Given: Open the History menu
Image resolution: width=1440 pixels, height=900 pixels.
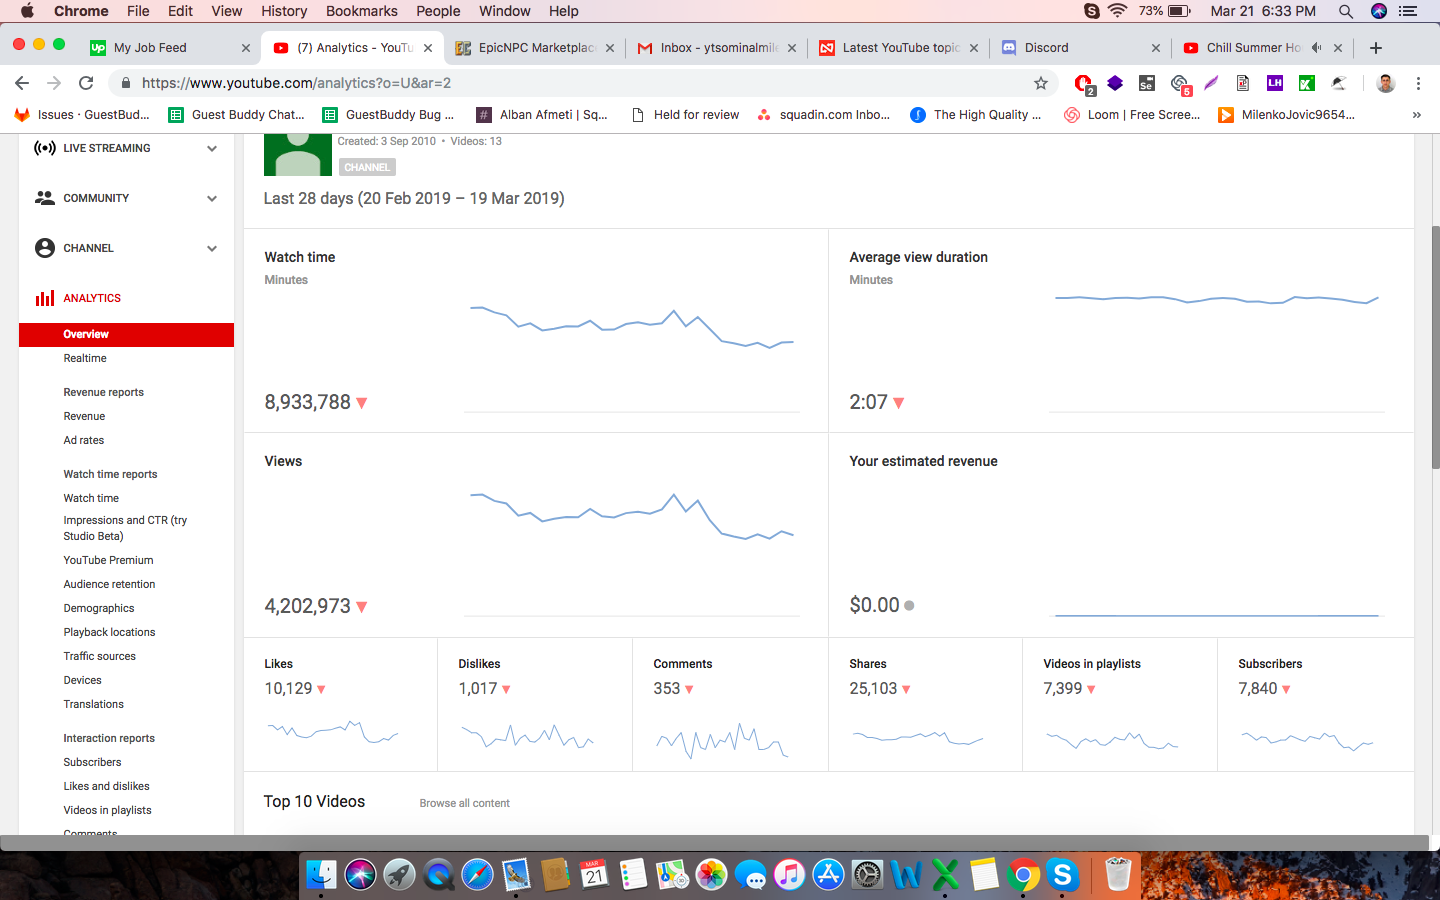Looking at the screenshot, I should click(284, 11).
